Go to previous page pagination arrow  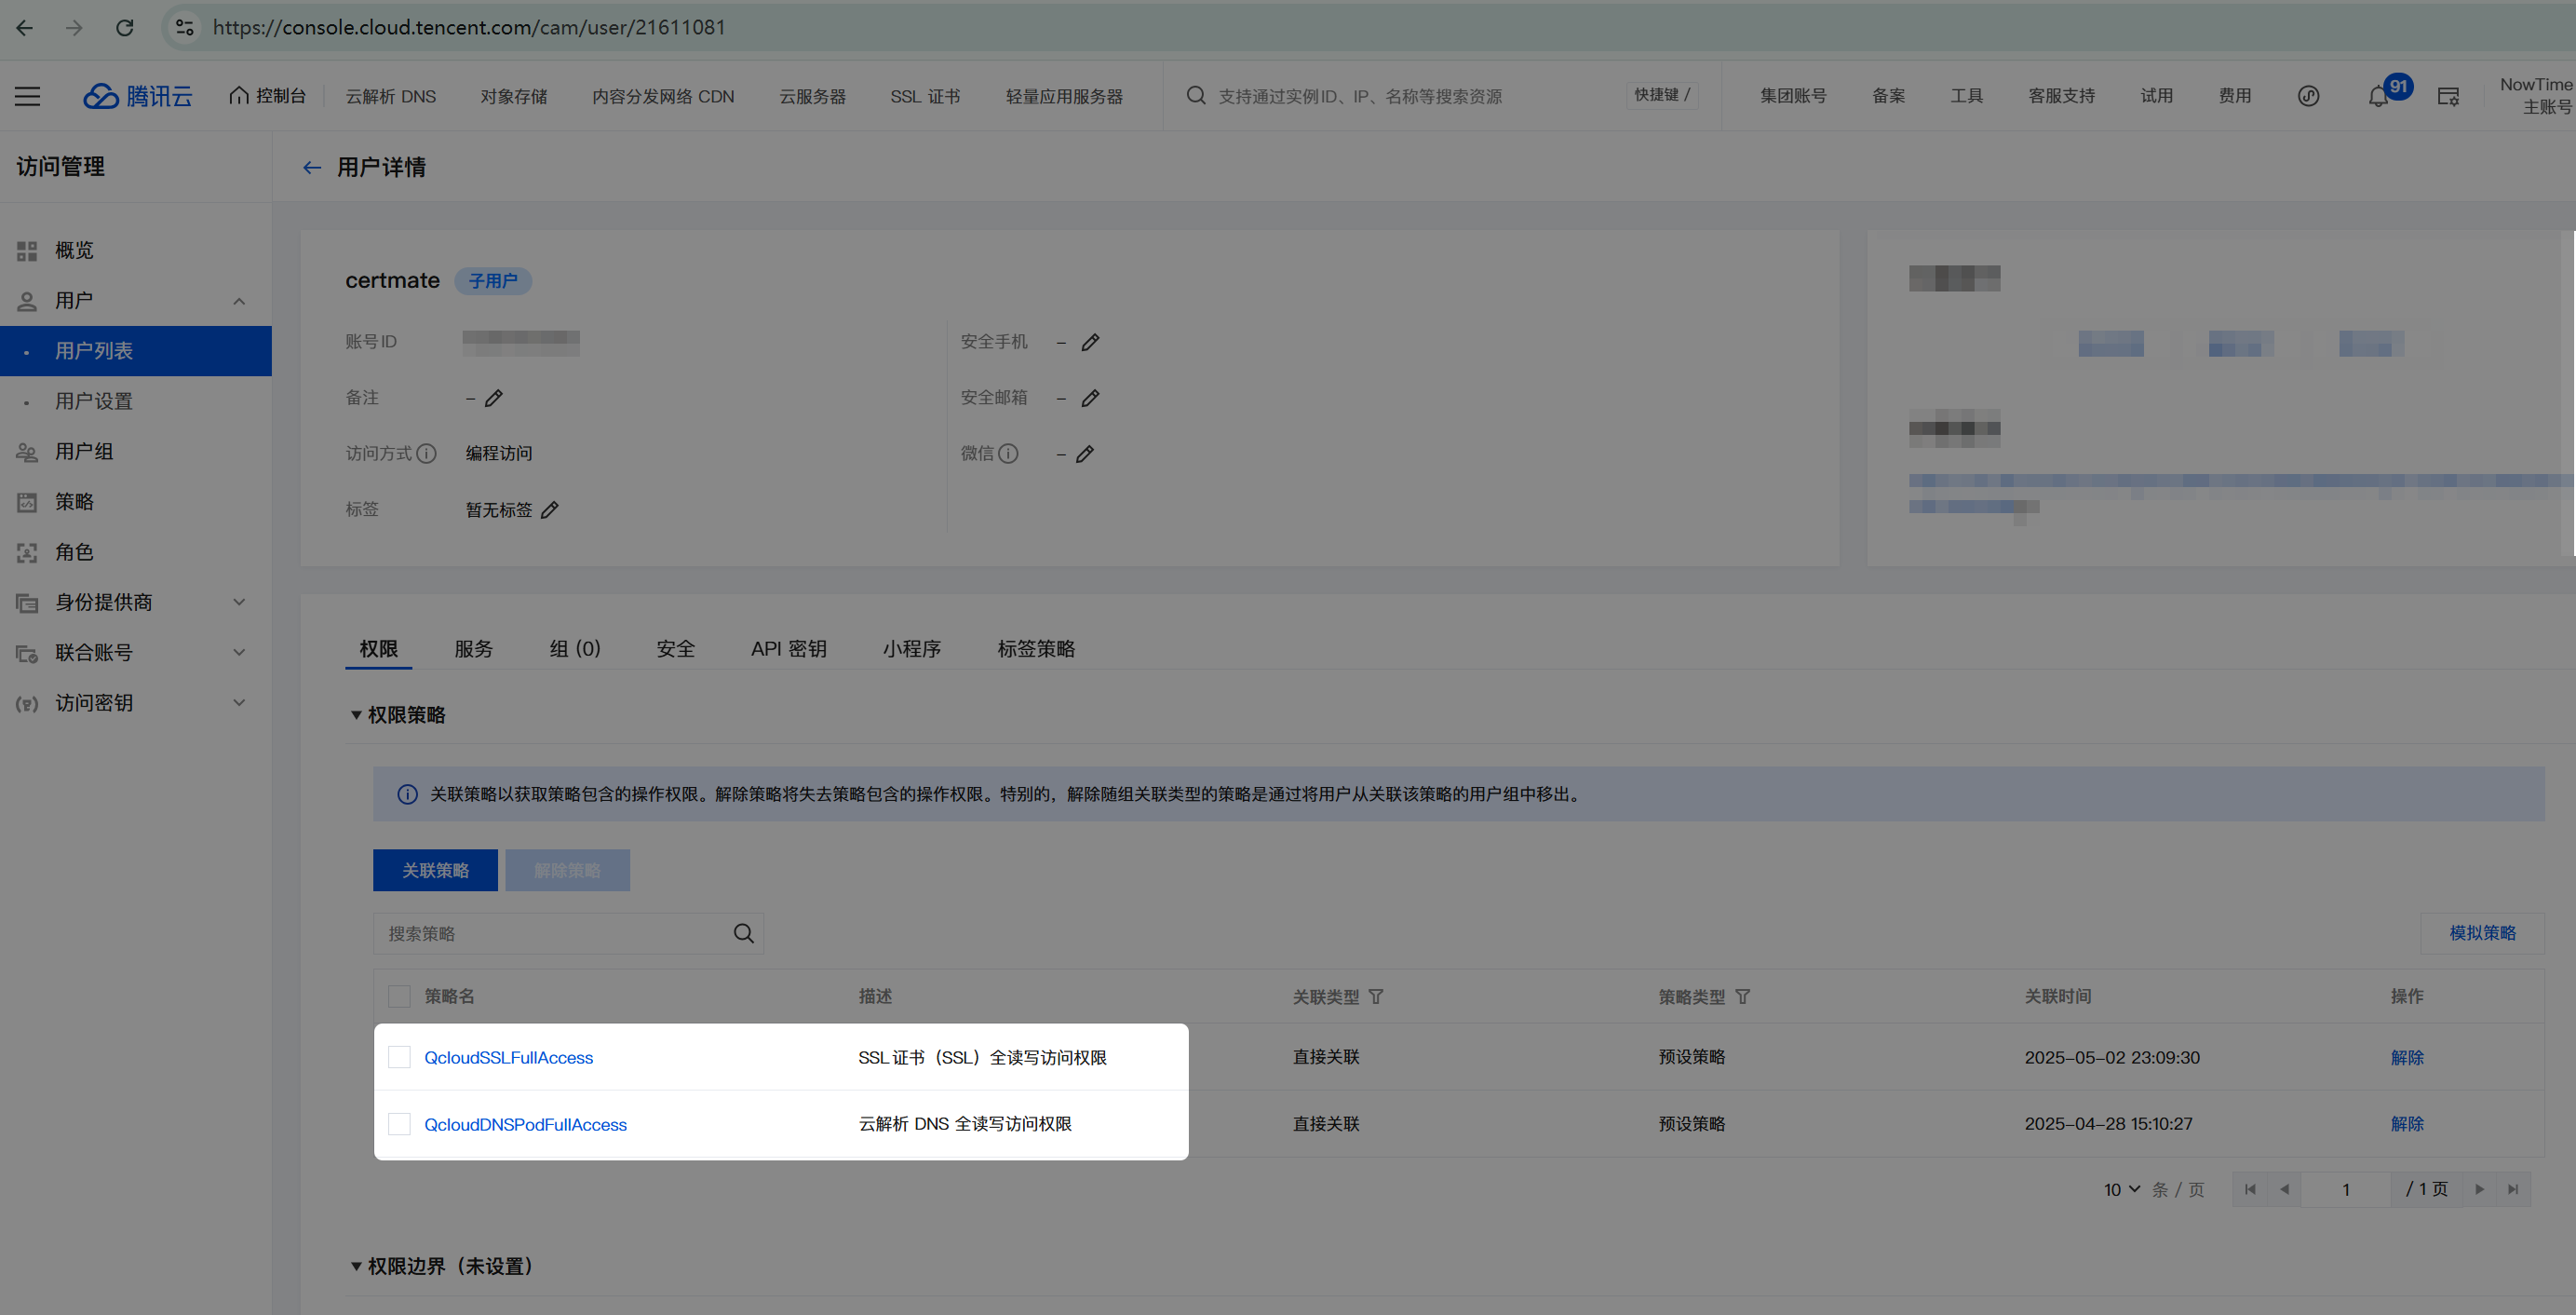(2284, 1190)
